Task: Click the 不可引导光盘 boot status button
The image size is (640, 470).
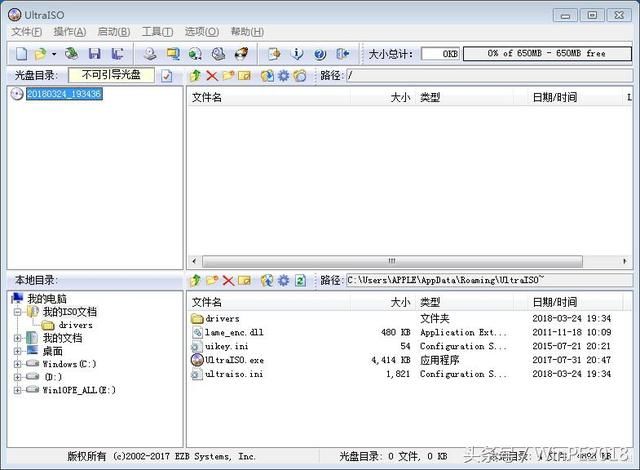Action: [x=111, y=75]
